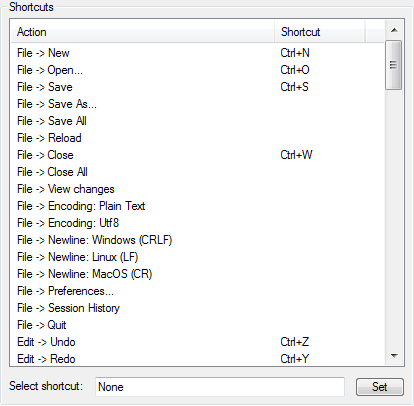Select File -> Newline: Linux (LF) row
The width and height of the screenshot is (414, 406).
197,257
